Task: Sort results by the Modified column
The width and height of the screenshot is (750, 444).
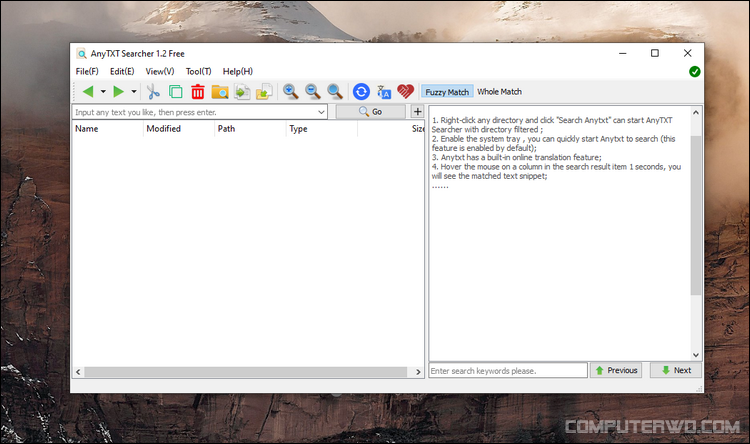Action: [178, 129]
